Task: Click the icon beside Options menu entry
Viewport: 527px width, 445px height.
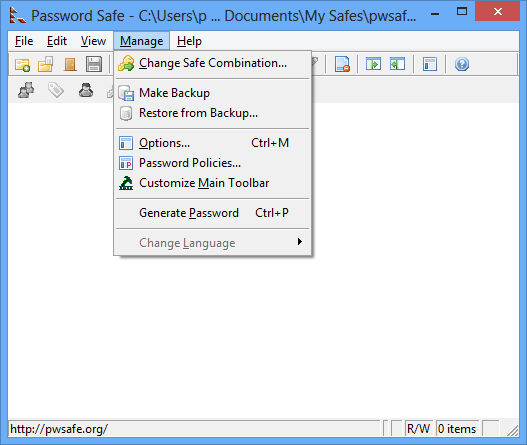Action: coord(126,143)
